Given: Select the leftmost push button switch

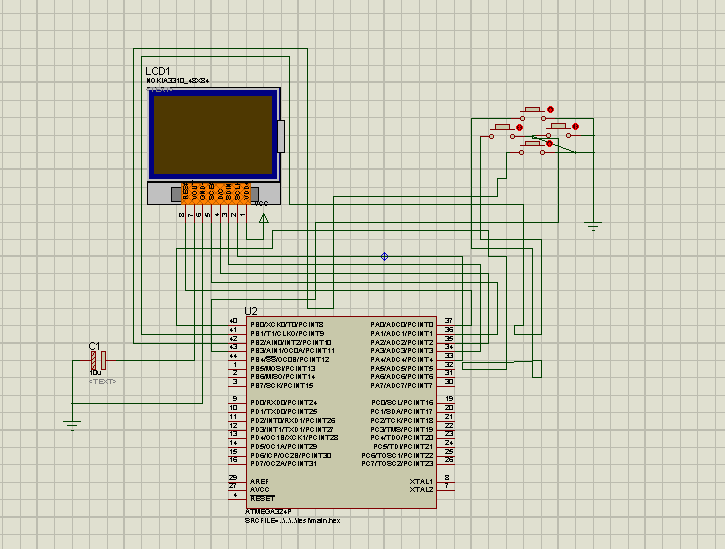Looking at the screenshot, I should [x=502, y=131].
